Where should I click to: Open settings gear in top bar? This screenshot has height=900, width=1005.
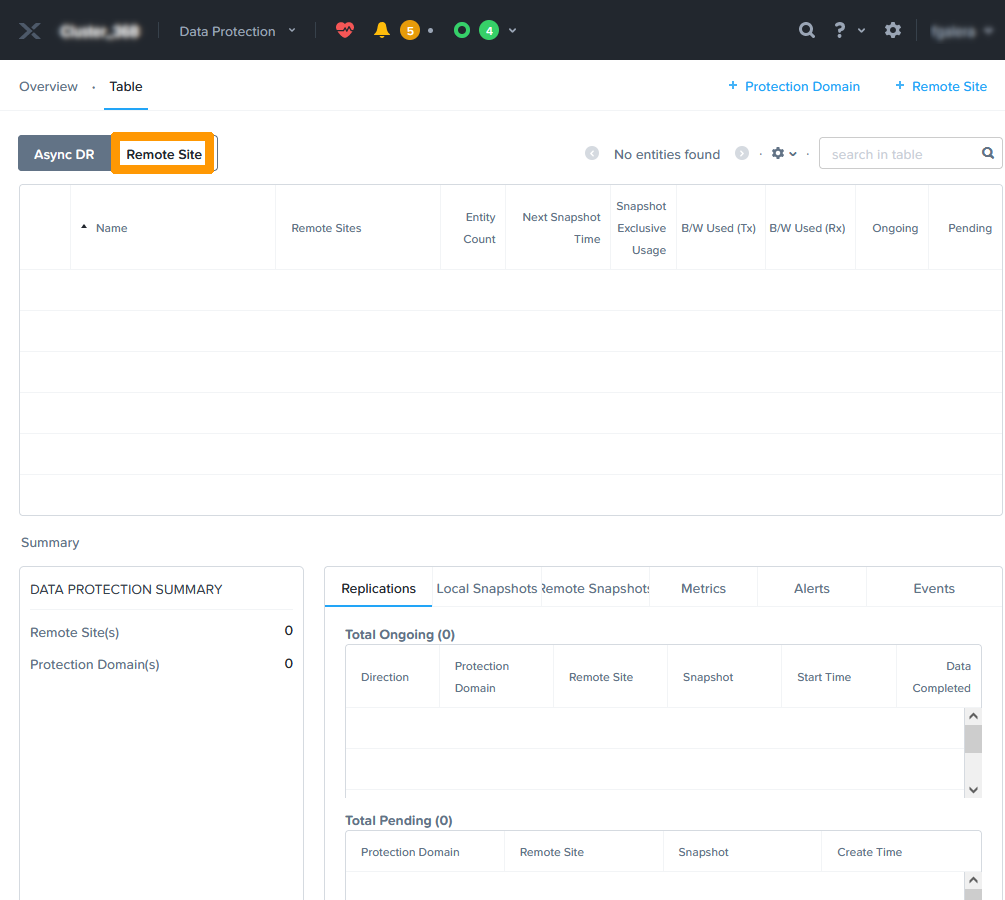[893, 30]
